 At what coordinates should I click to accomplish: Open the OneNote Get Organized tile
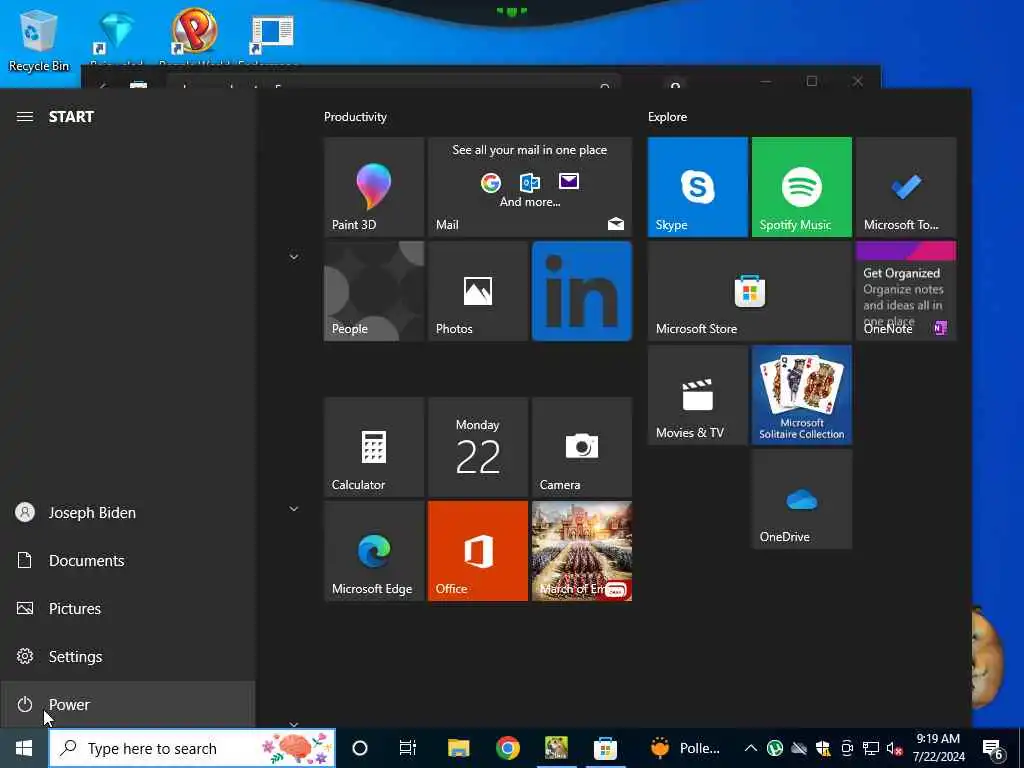906,291
